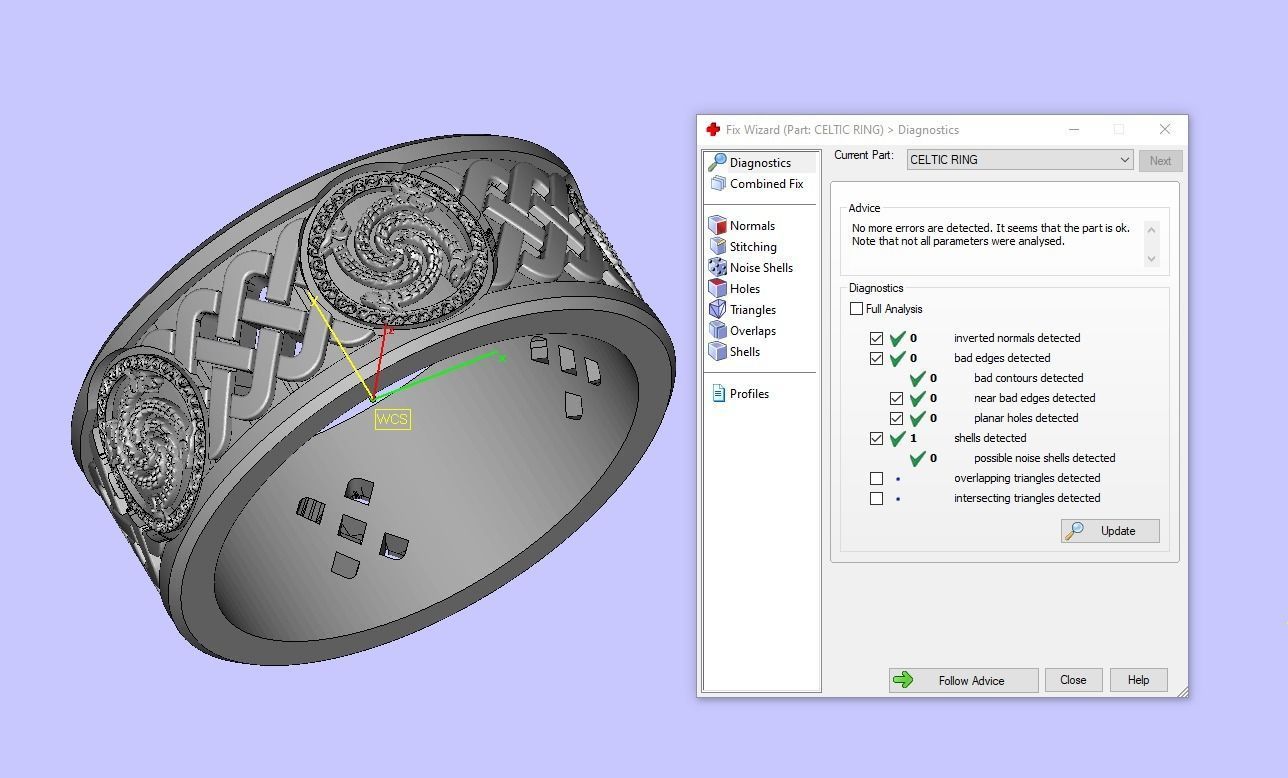The height and width of the screenshot is (778, 1288).
Task: Toggle near bad edges detected checkbox
Action: [x=897, y=398]
